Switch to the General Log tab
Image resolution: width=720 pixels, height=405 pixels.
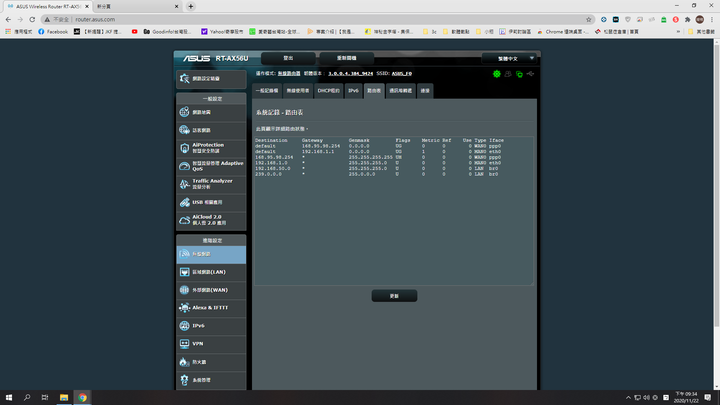pos(267,91)
